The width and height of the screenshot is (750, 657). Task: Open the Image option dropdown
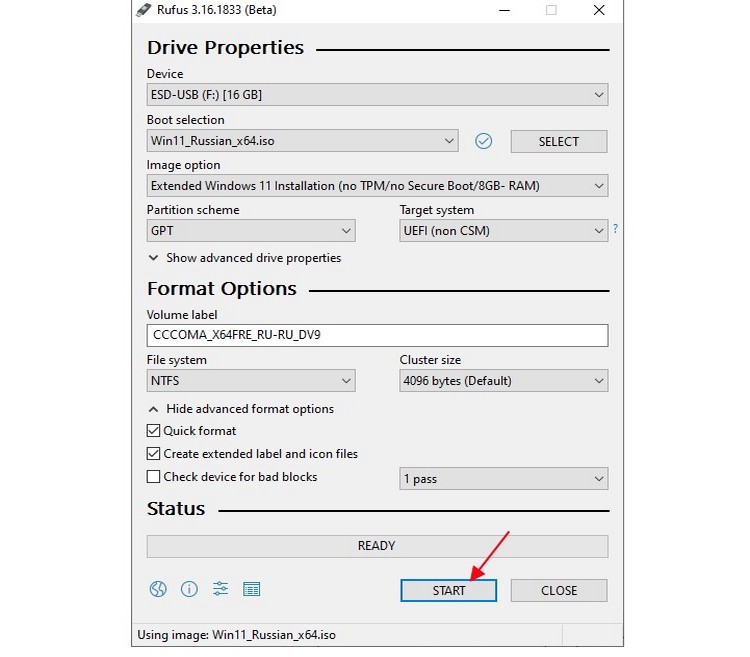tap(377, 186)
